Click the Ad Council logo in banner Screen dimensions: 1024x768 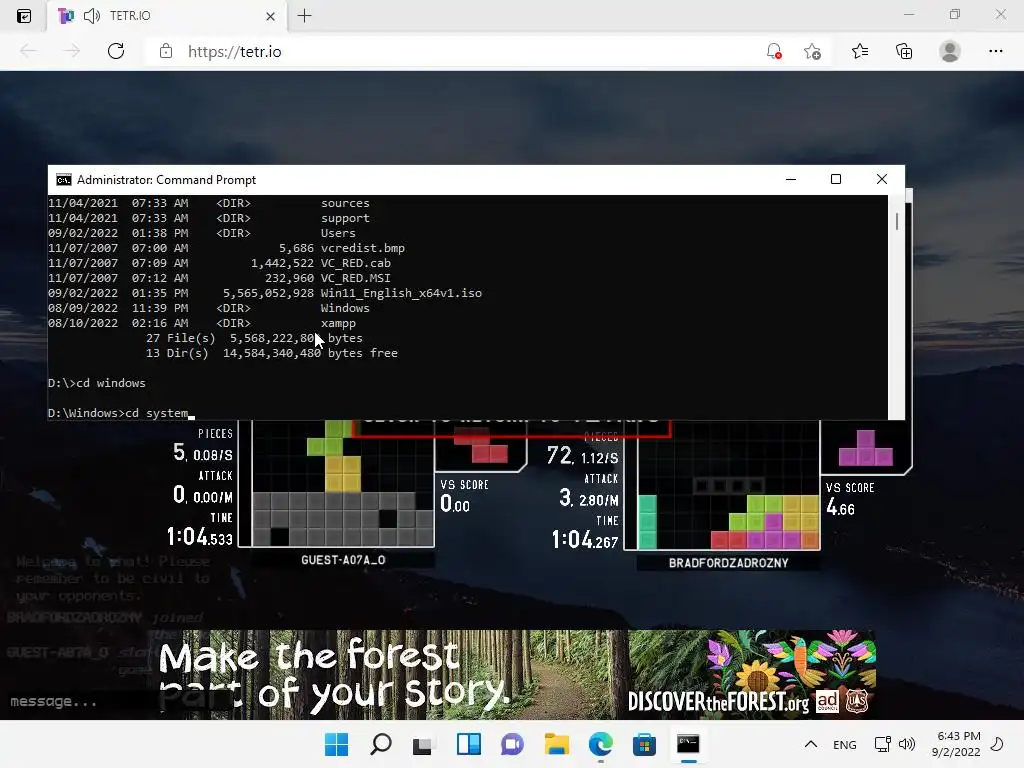827,701
